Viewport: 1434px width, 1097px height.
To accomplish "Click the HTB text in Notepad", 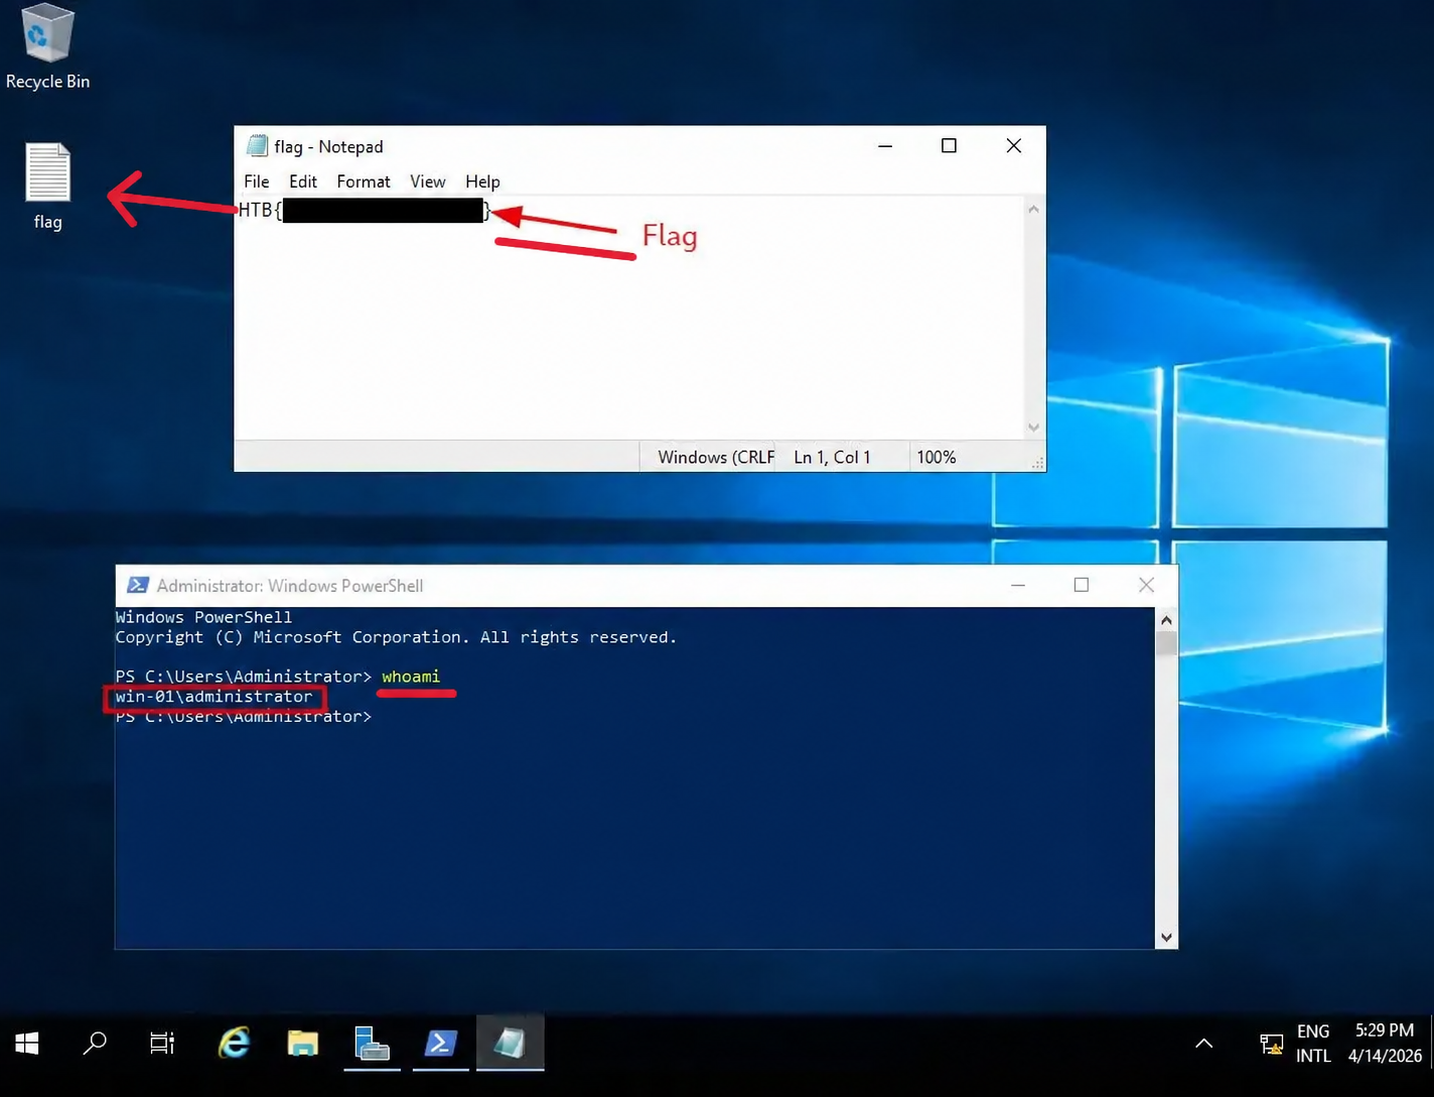I will 255,210.
